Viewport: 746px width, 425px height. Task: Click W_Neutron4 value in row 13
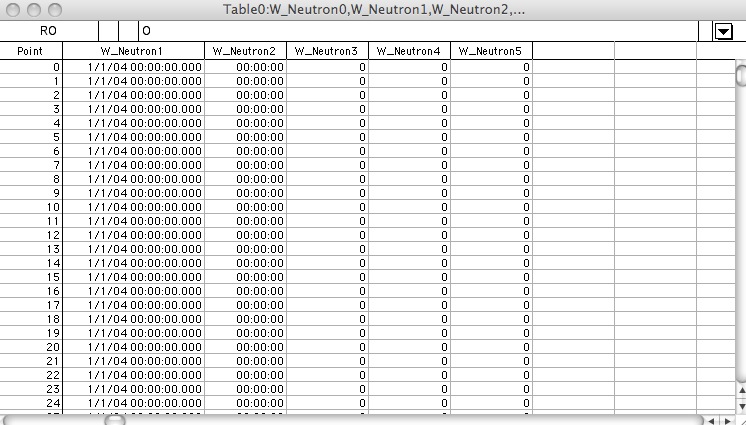pos(409,249)
